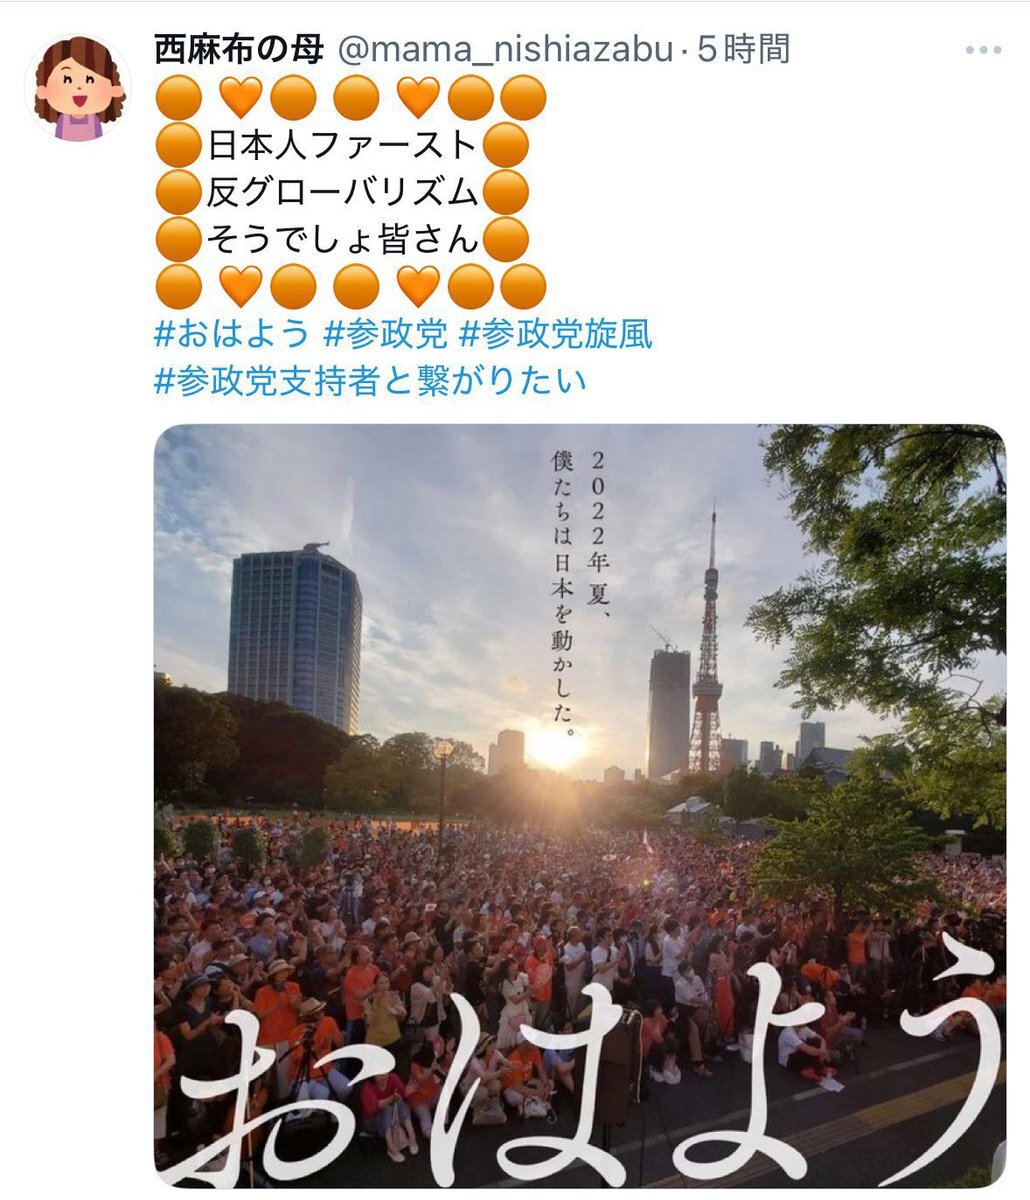
Task: Click the vertical 2022年夏 text in photo
Action: click(x=581, y=592)
